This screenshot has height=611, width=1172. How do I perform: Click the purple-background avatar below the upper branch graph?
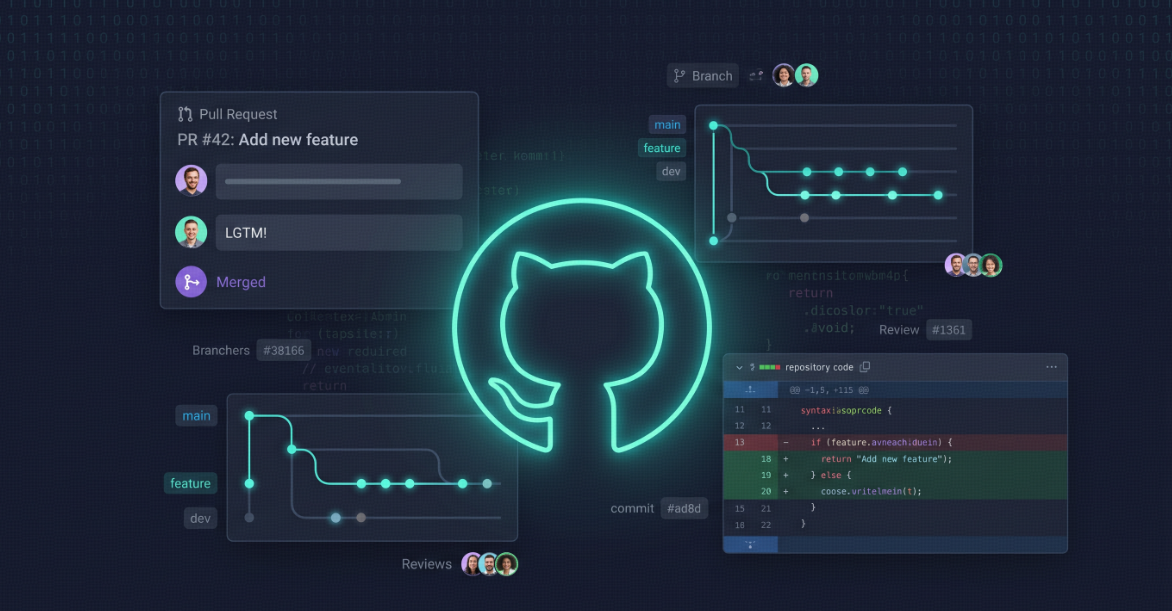pos(955,265)
